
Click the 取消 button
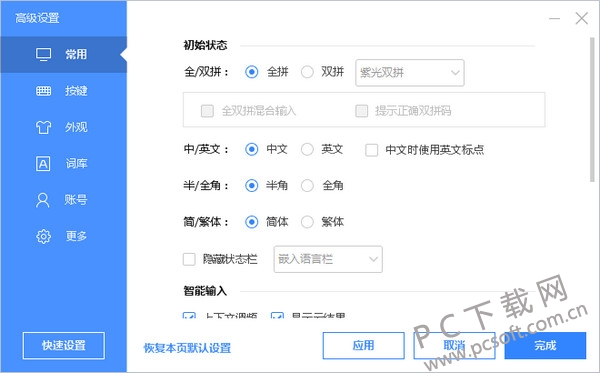454,346
